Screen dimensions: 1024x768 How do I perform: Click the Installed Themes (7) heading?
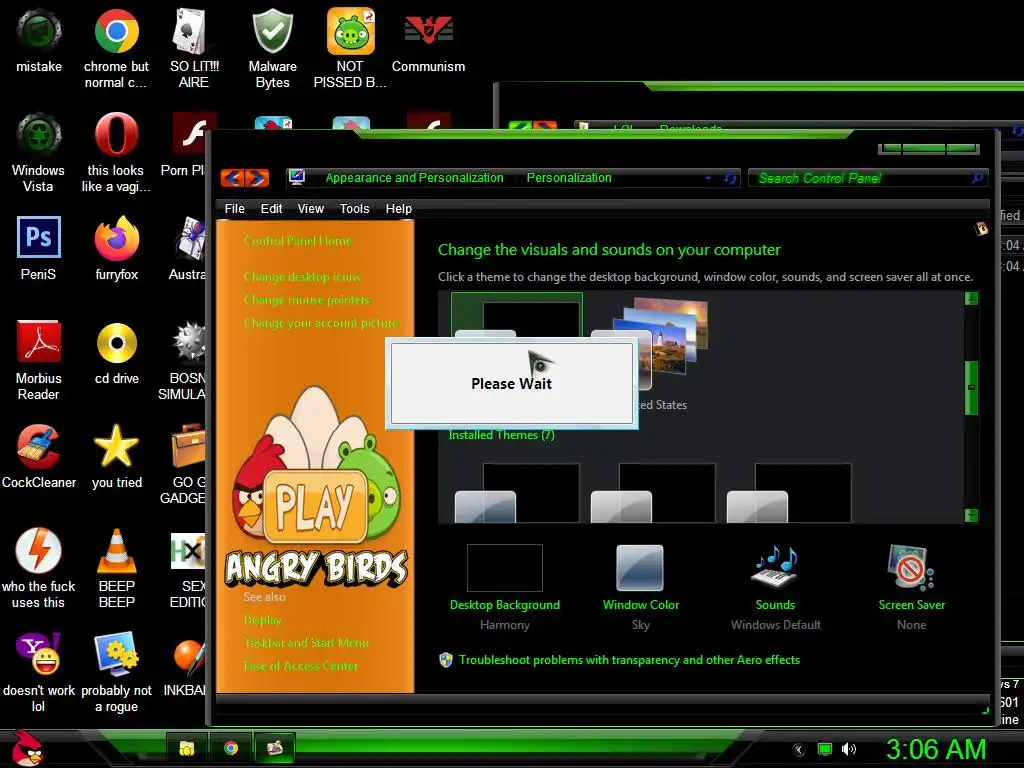coord(501,435)
